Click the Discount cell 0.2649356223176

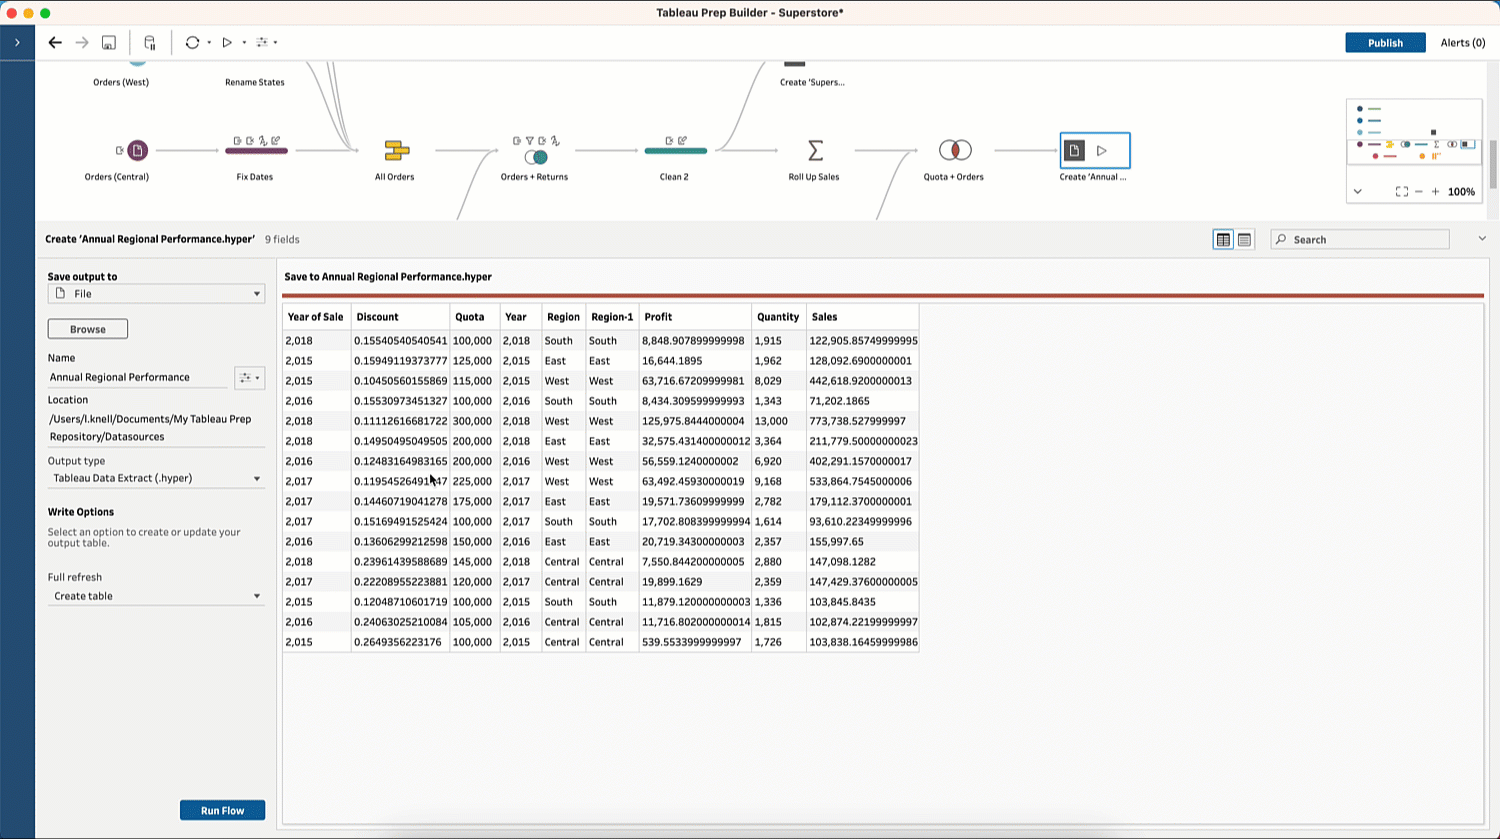coord(398,642)
